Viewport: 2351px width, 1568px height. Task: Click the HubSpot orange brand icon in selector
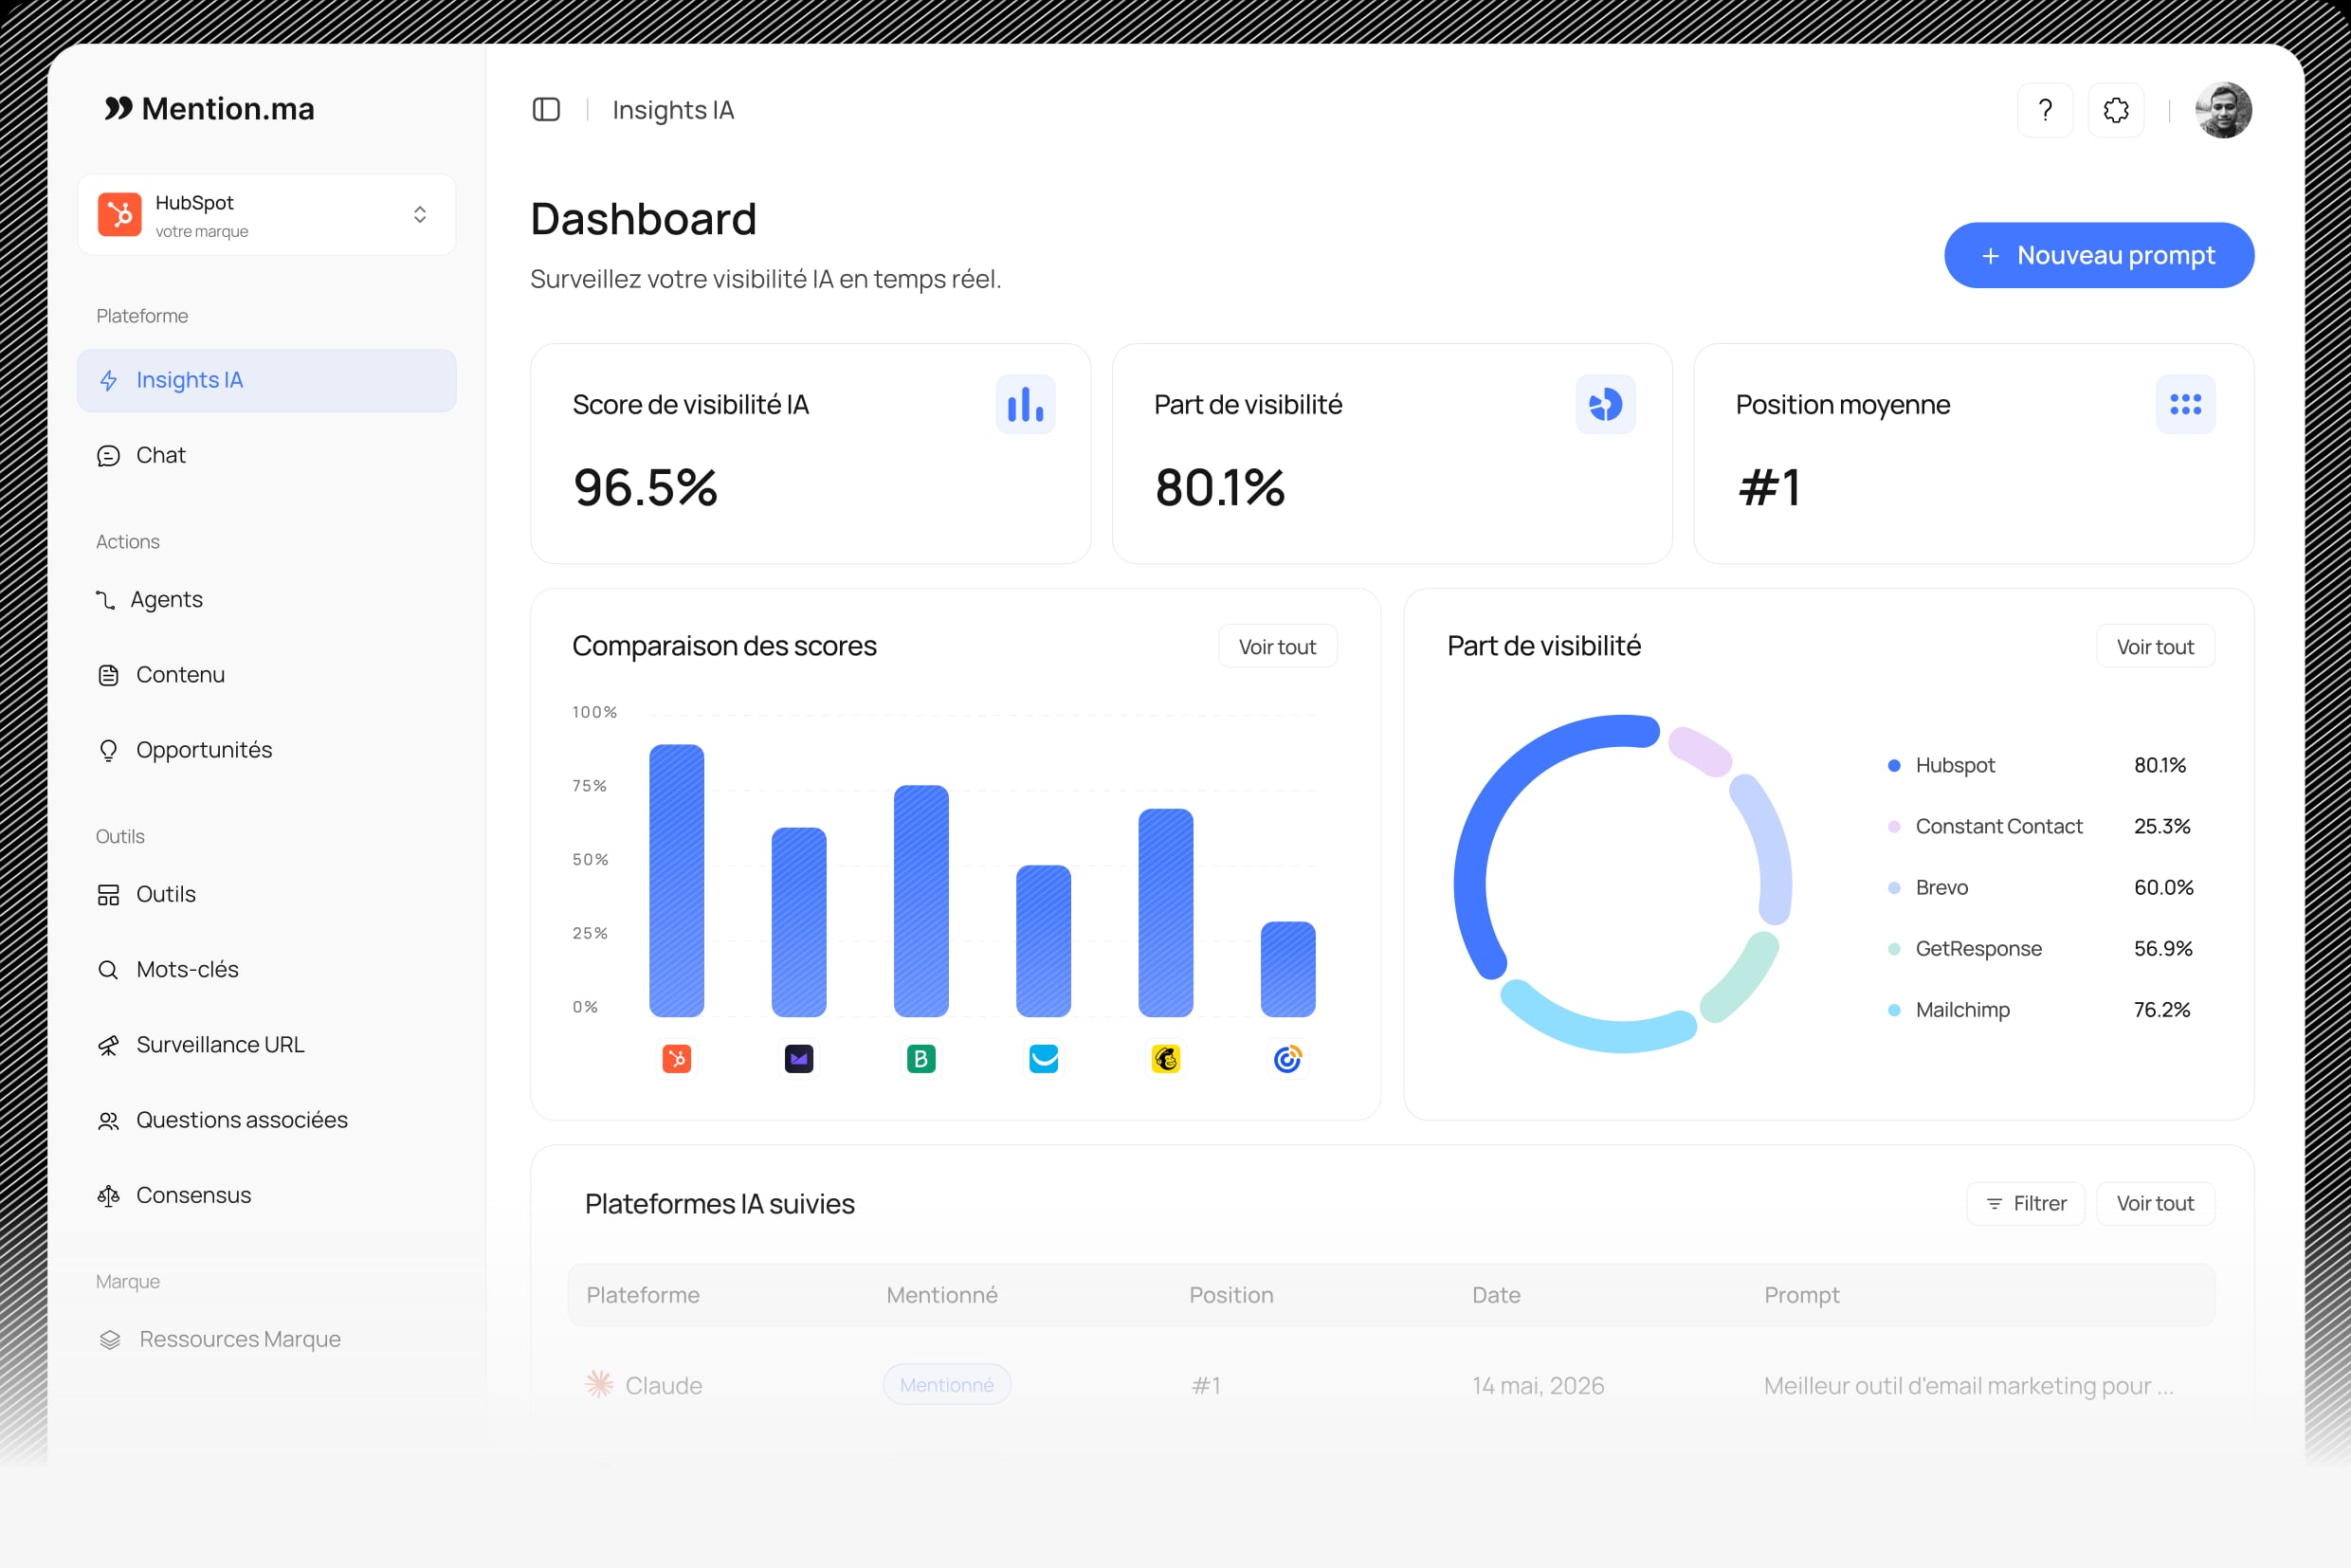coord(119,215)
